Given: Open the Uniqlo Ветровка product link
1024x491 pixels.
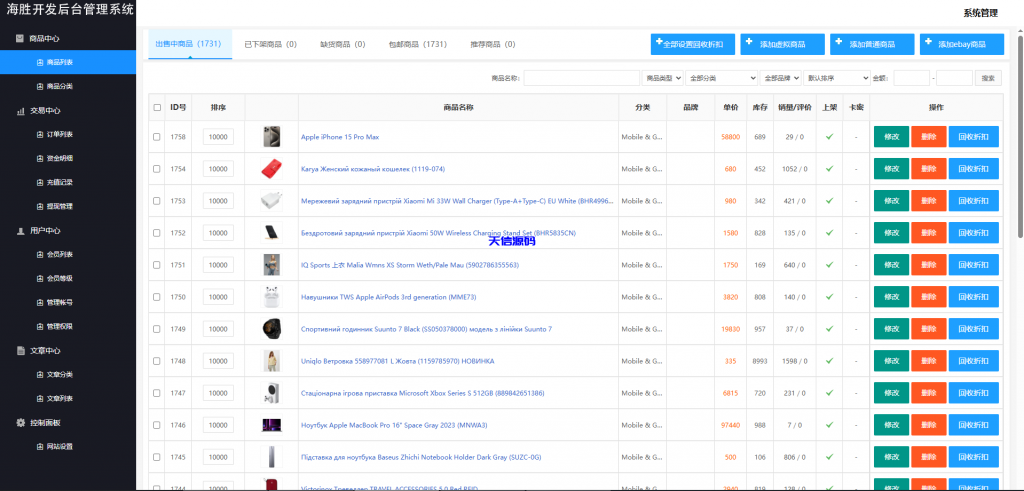Looking at the screenshot, I should (x=398, y=361).
